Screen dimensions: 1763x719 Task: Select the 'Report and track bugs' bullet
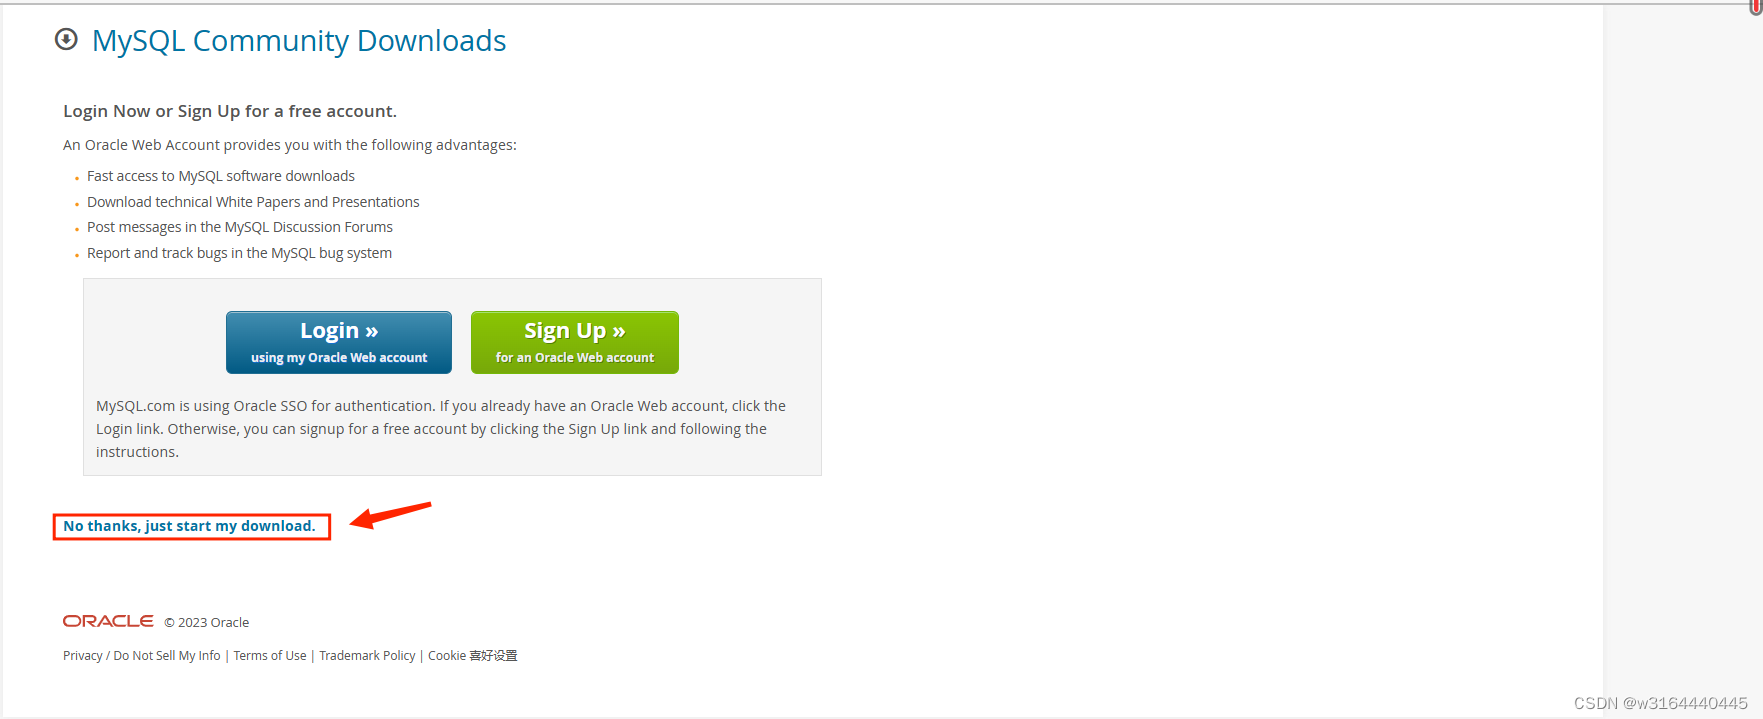tap(239, 253)
